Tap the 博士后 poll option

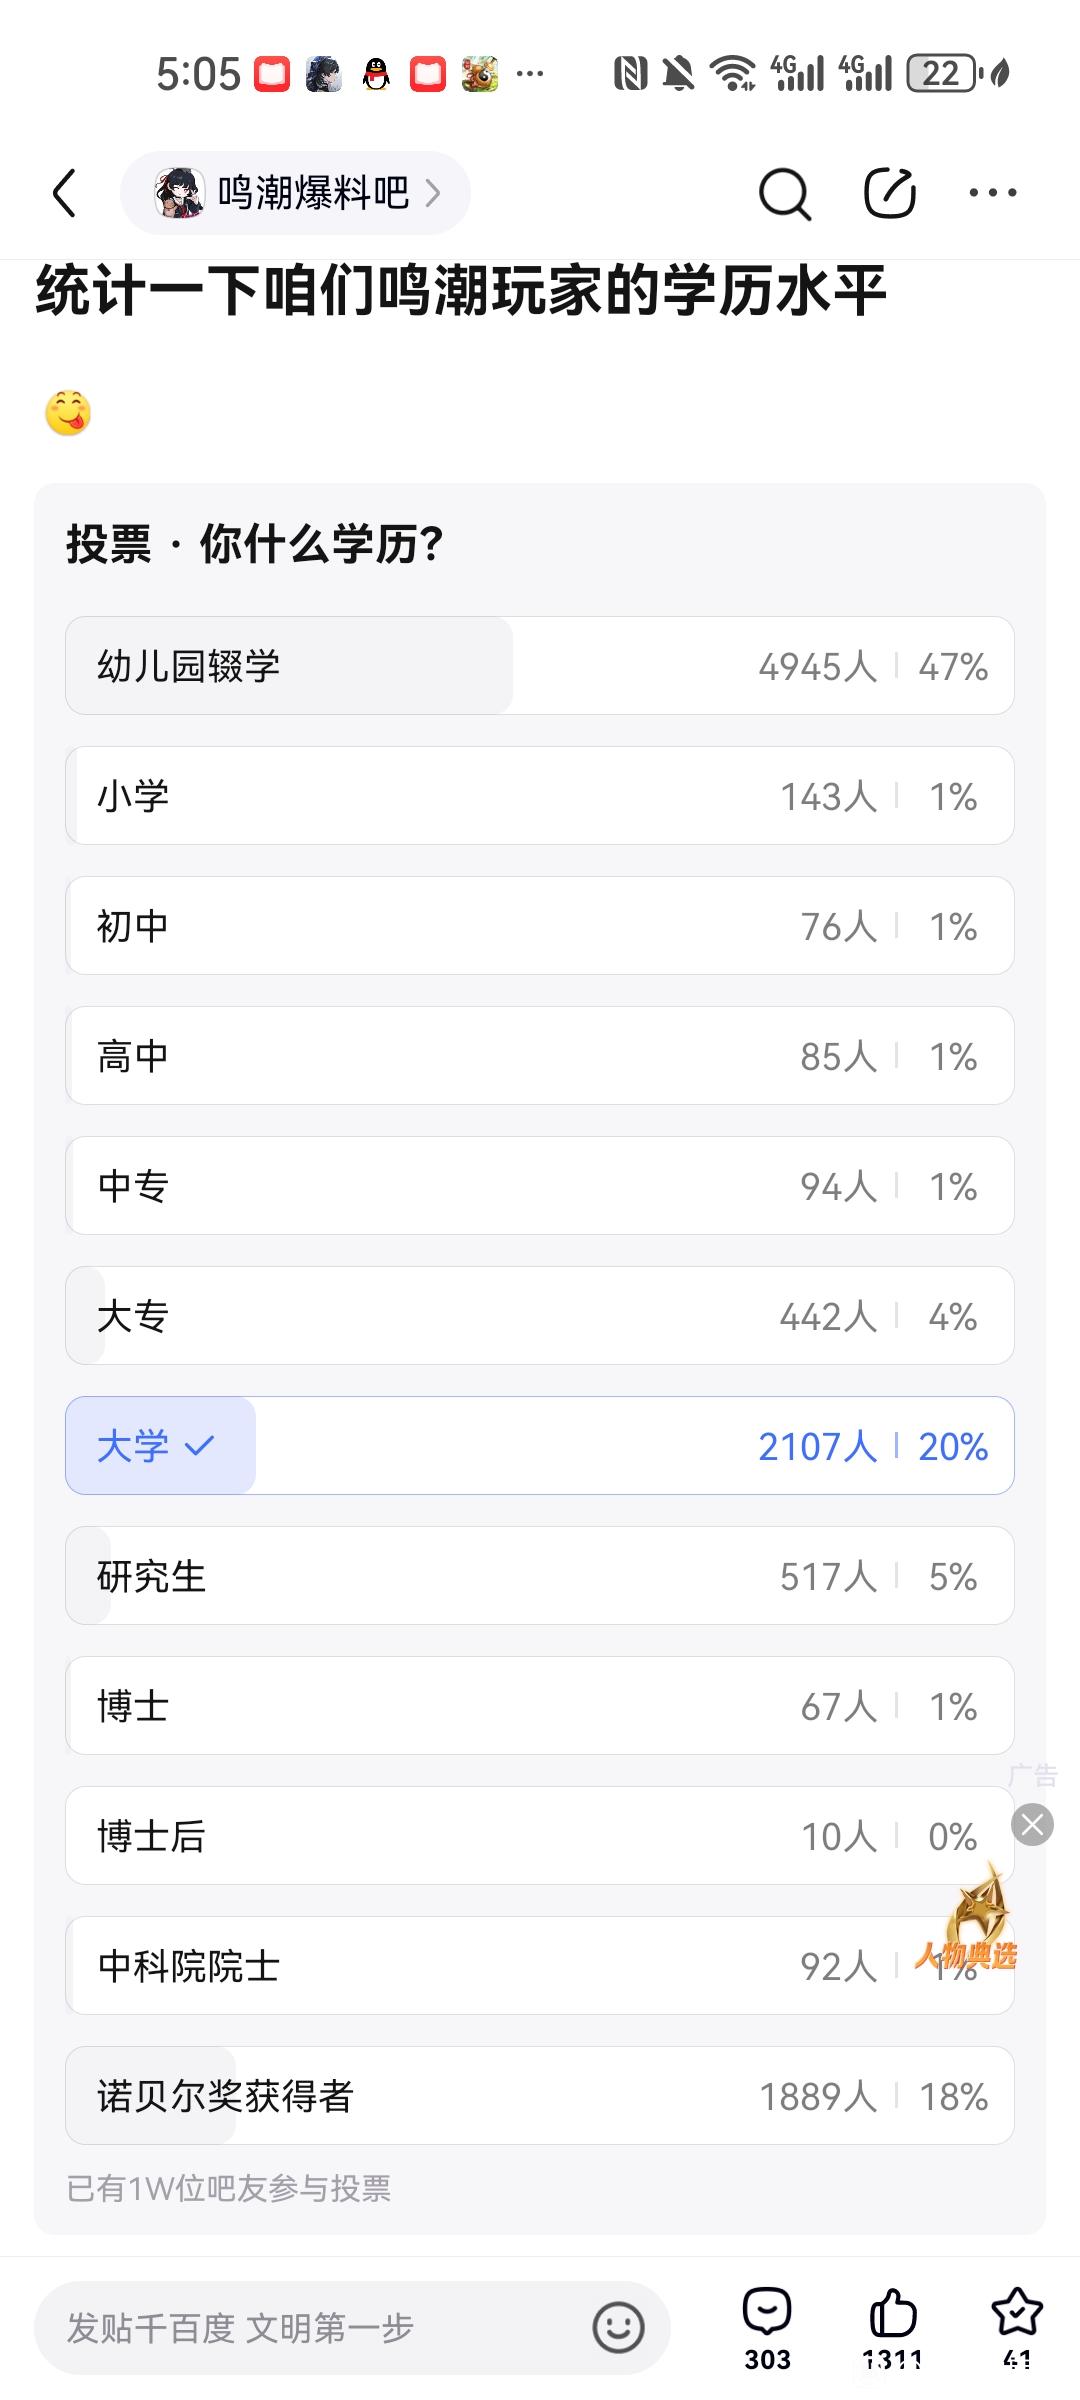540,1836
